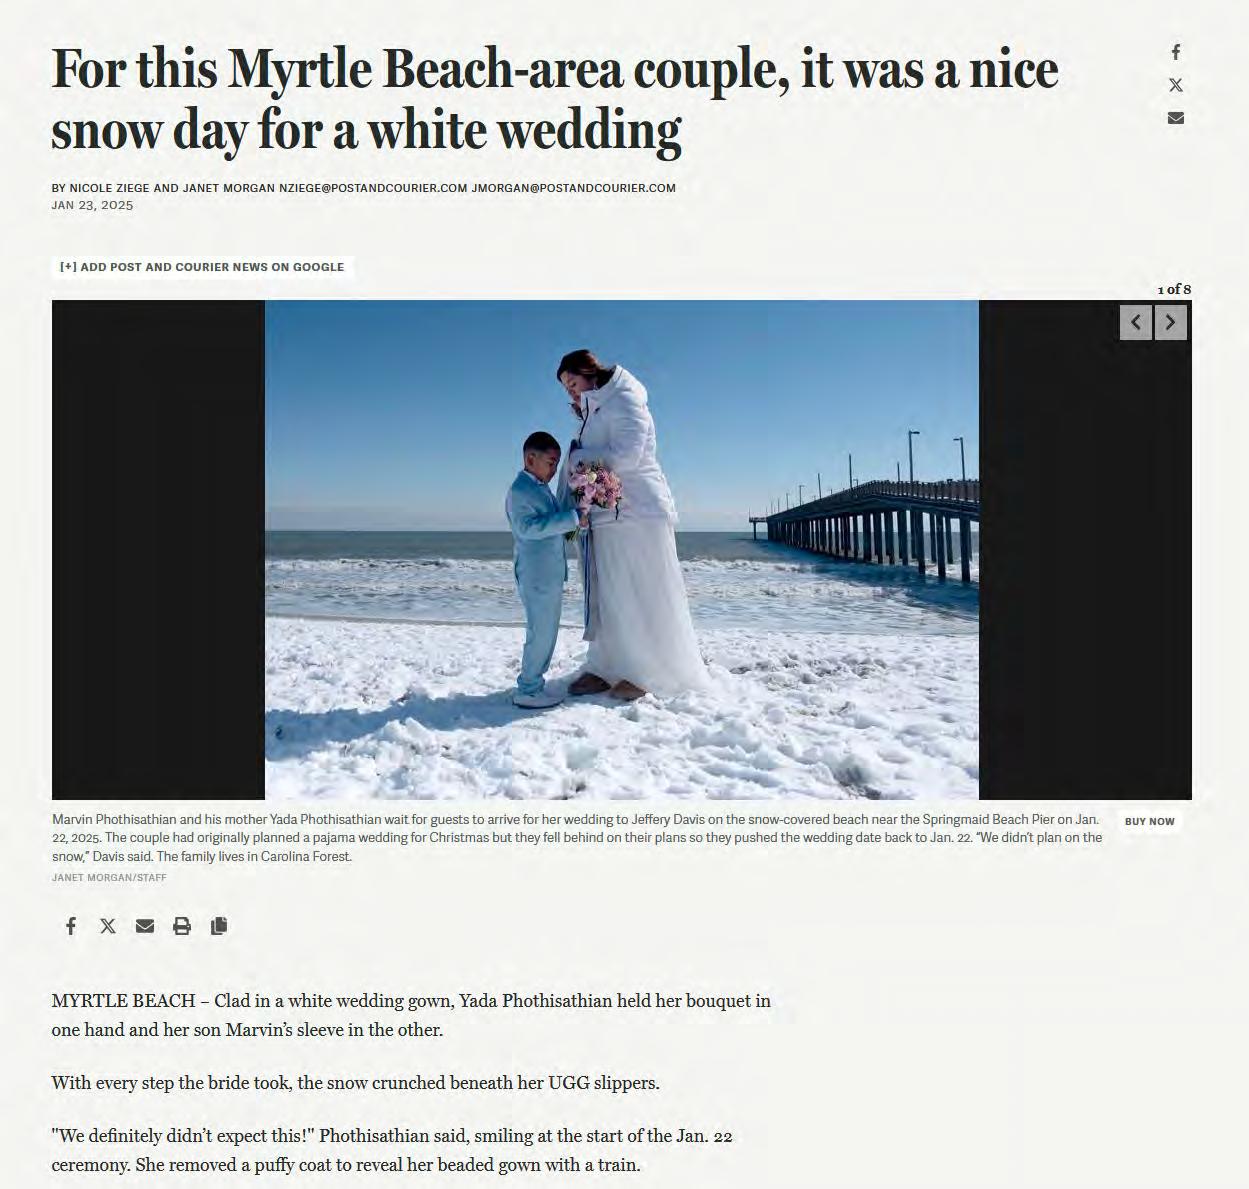Click X share icon below photo caption
1249x1189 pixels.
click(x=108, y=926)
